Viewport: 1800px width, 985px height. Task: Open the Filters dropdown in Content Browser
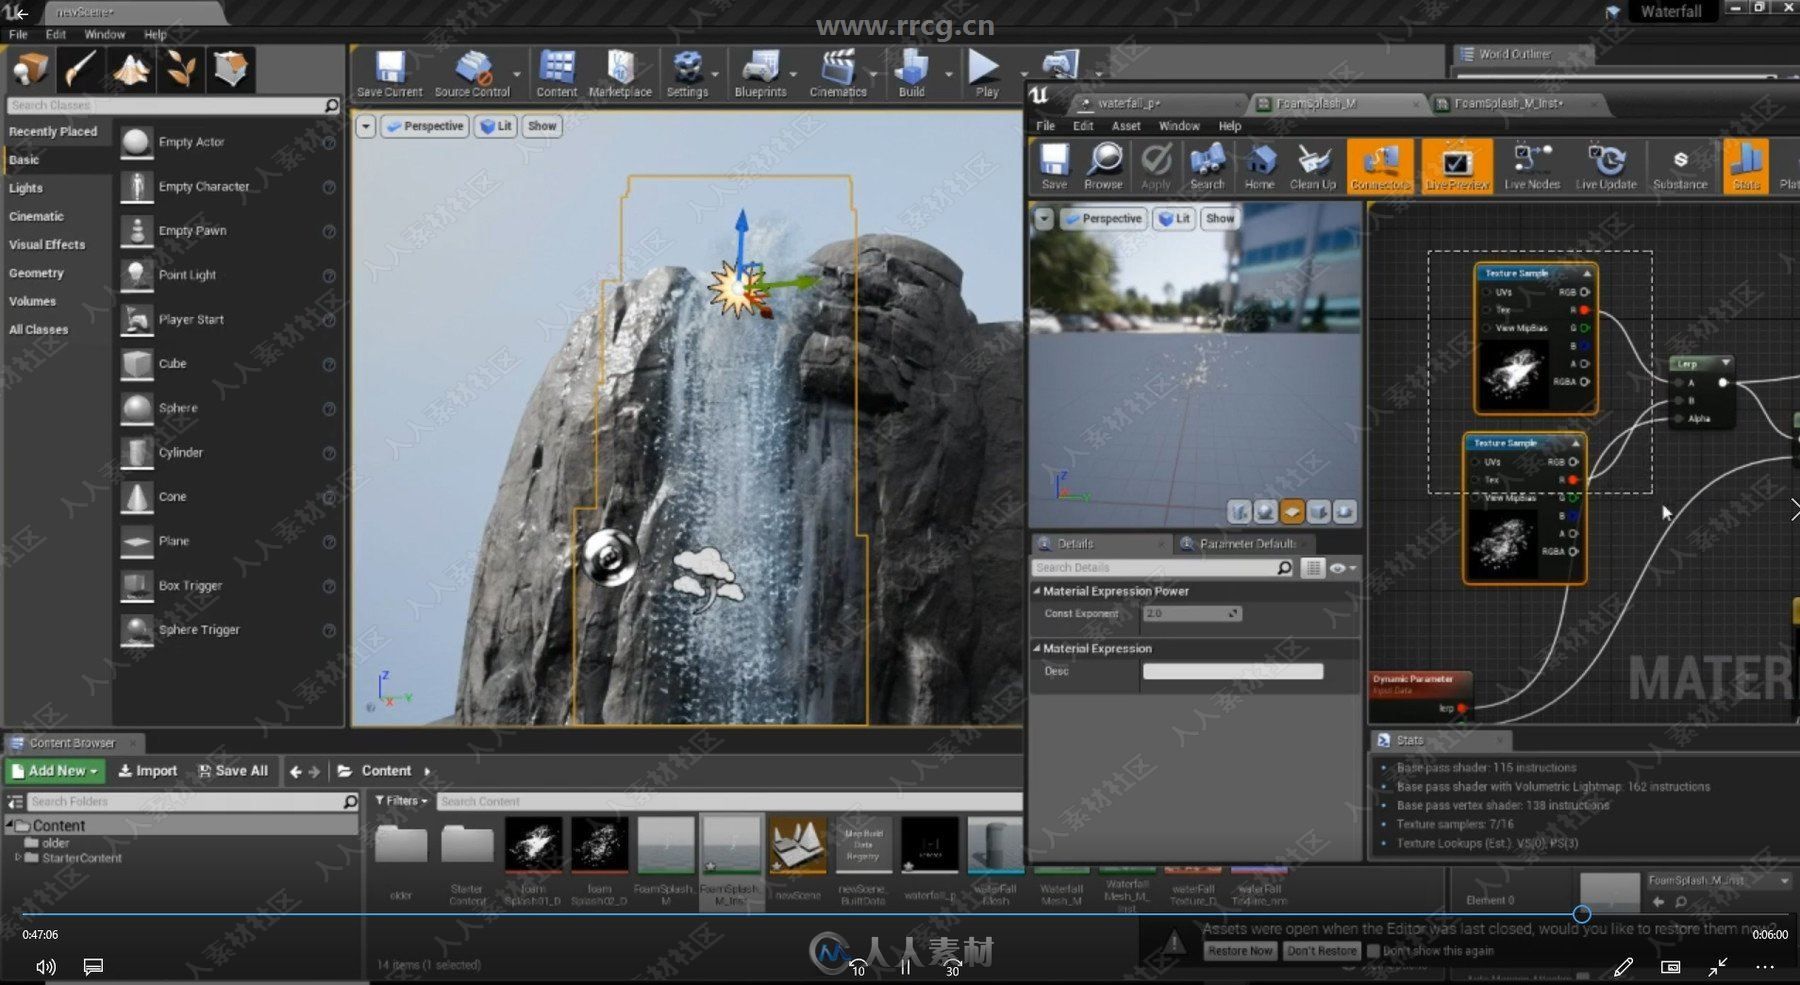click(x=401, y=801)
